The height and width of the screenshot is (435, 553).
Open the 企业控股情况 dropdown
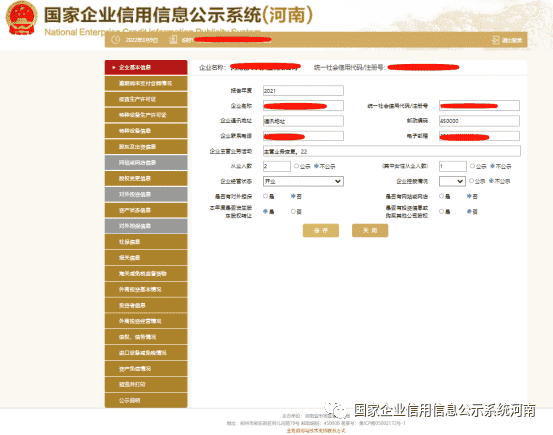coord(452,181)
